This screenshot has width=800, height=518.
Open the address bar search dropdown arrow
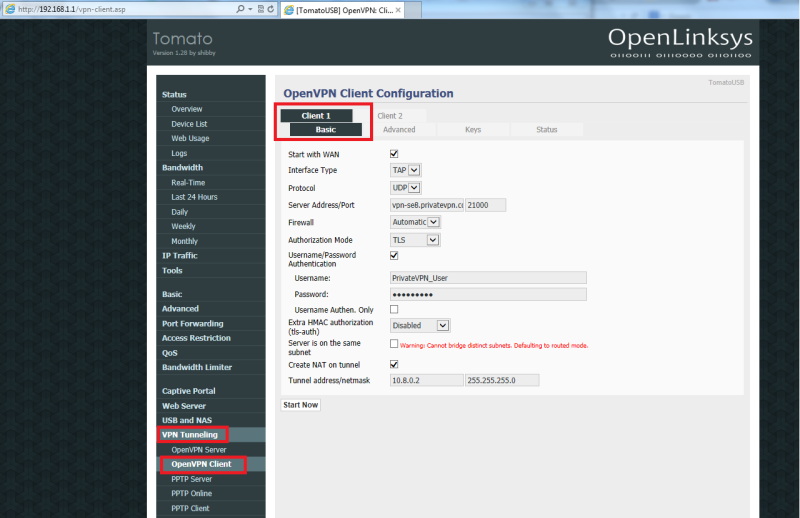250,9
